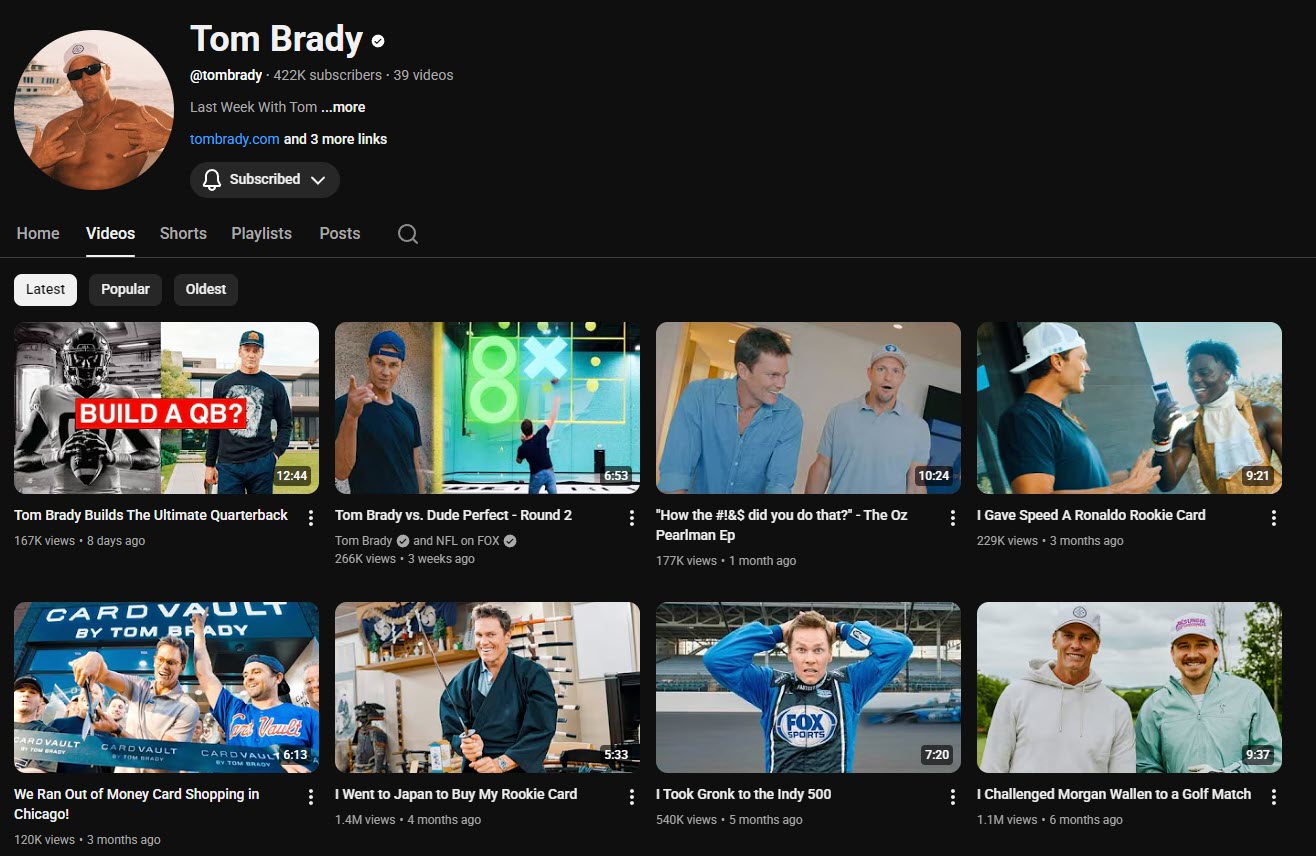Select the Videos tab
Image resolution: width=1316 pixels, height=856 pixels.
point(110,233)
